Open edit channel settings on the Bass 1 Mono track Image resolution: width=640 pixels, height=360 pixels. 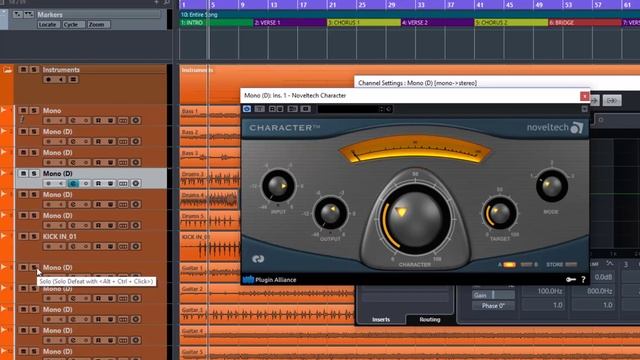click(73, 121)
